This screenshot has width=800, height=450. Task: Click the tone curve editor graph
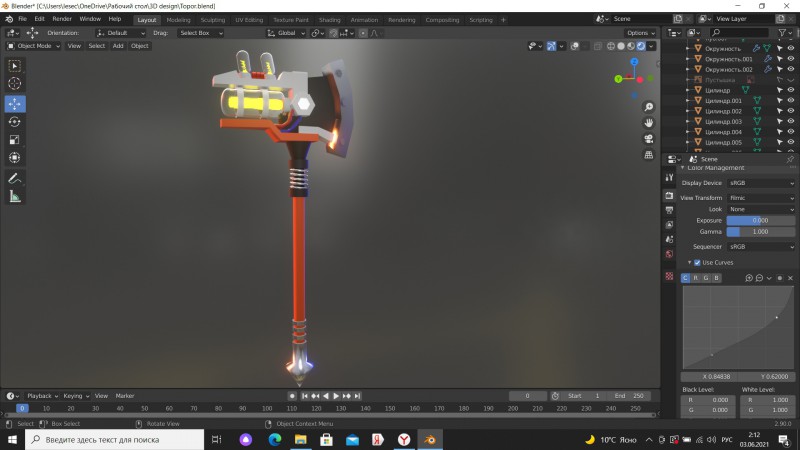pyautogui.click(x=738, y=328)
